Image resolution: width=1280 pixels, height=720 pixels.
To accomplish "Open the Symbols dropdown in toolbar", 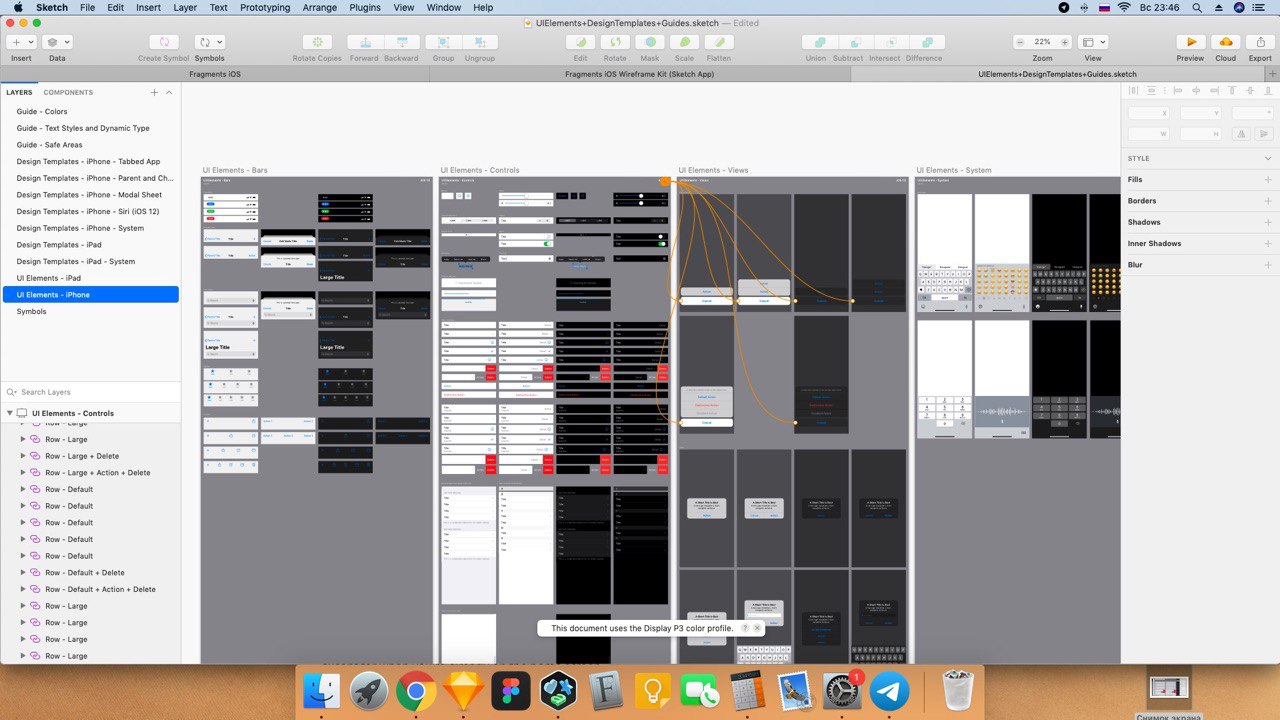I will coord(209,42).
